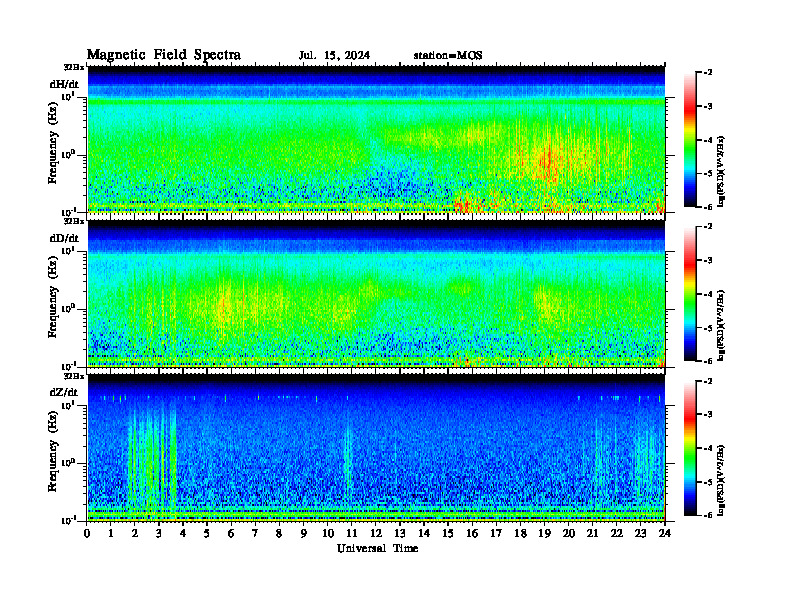This screenshot has width=792, height=612.
Task: Click the 'station=MOS' label
Action: pyautogui.click(x=448, y=56)
